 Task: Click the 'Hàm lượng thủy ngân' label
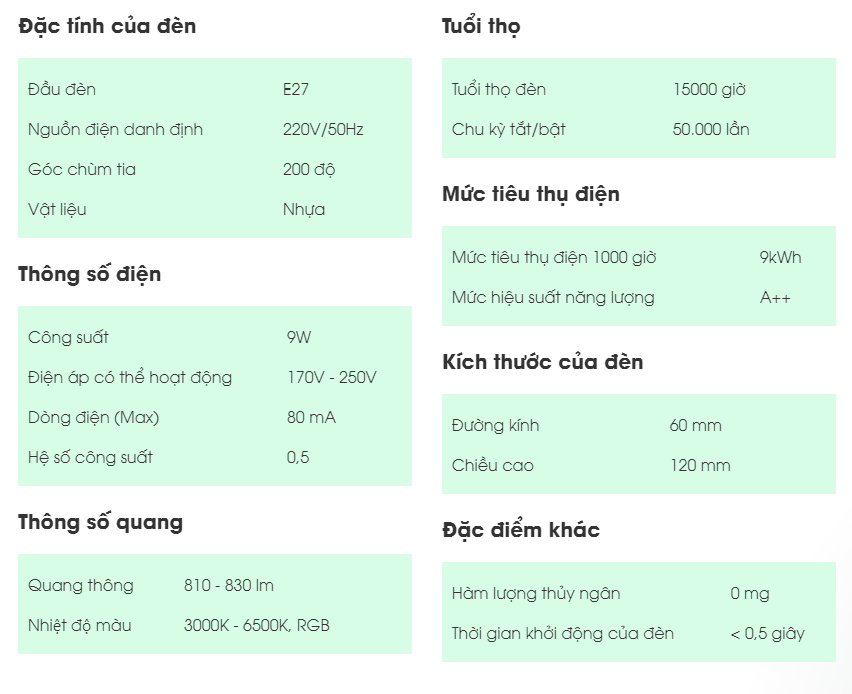pos(536,593)
